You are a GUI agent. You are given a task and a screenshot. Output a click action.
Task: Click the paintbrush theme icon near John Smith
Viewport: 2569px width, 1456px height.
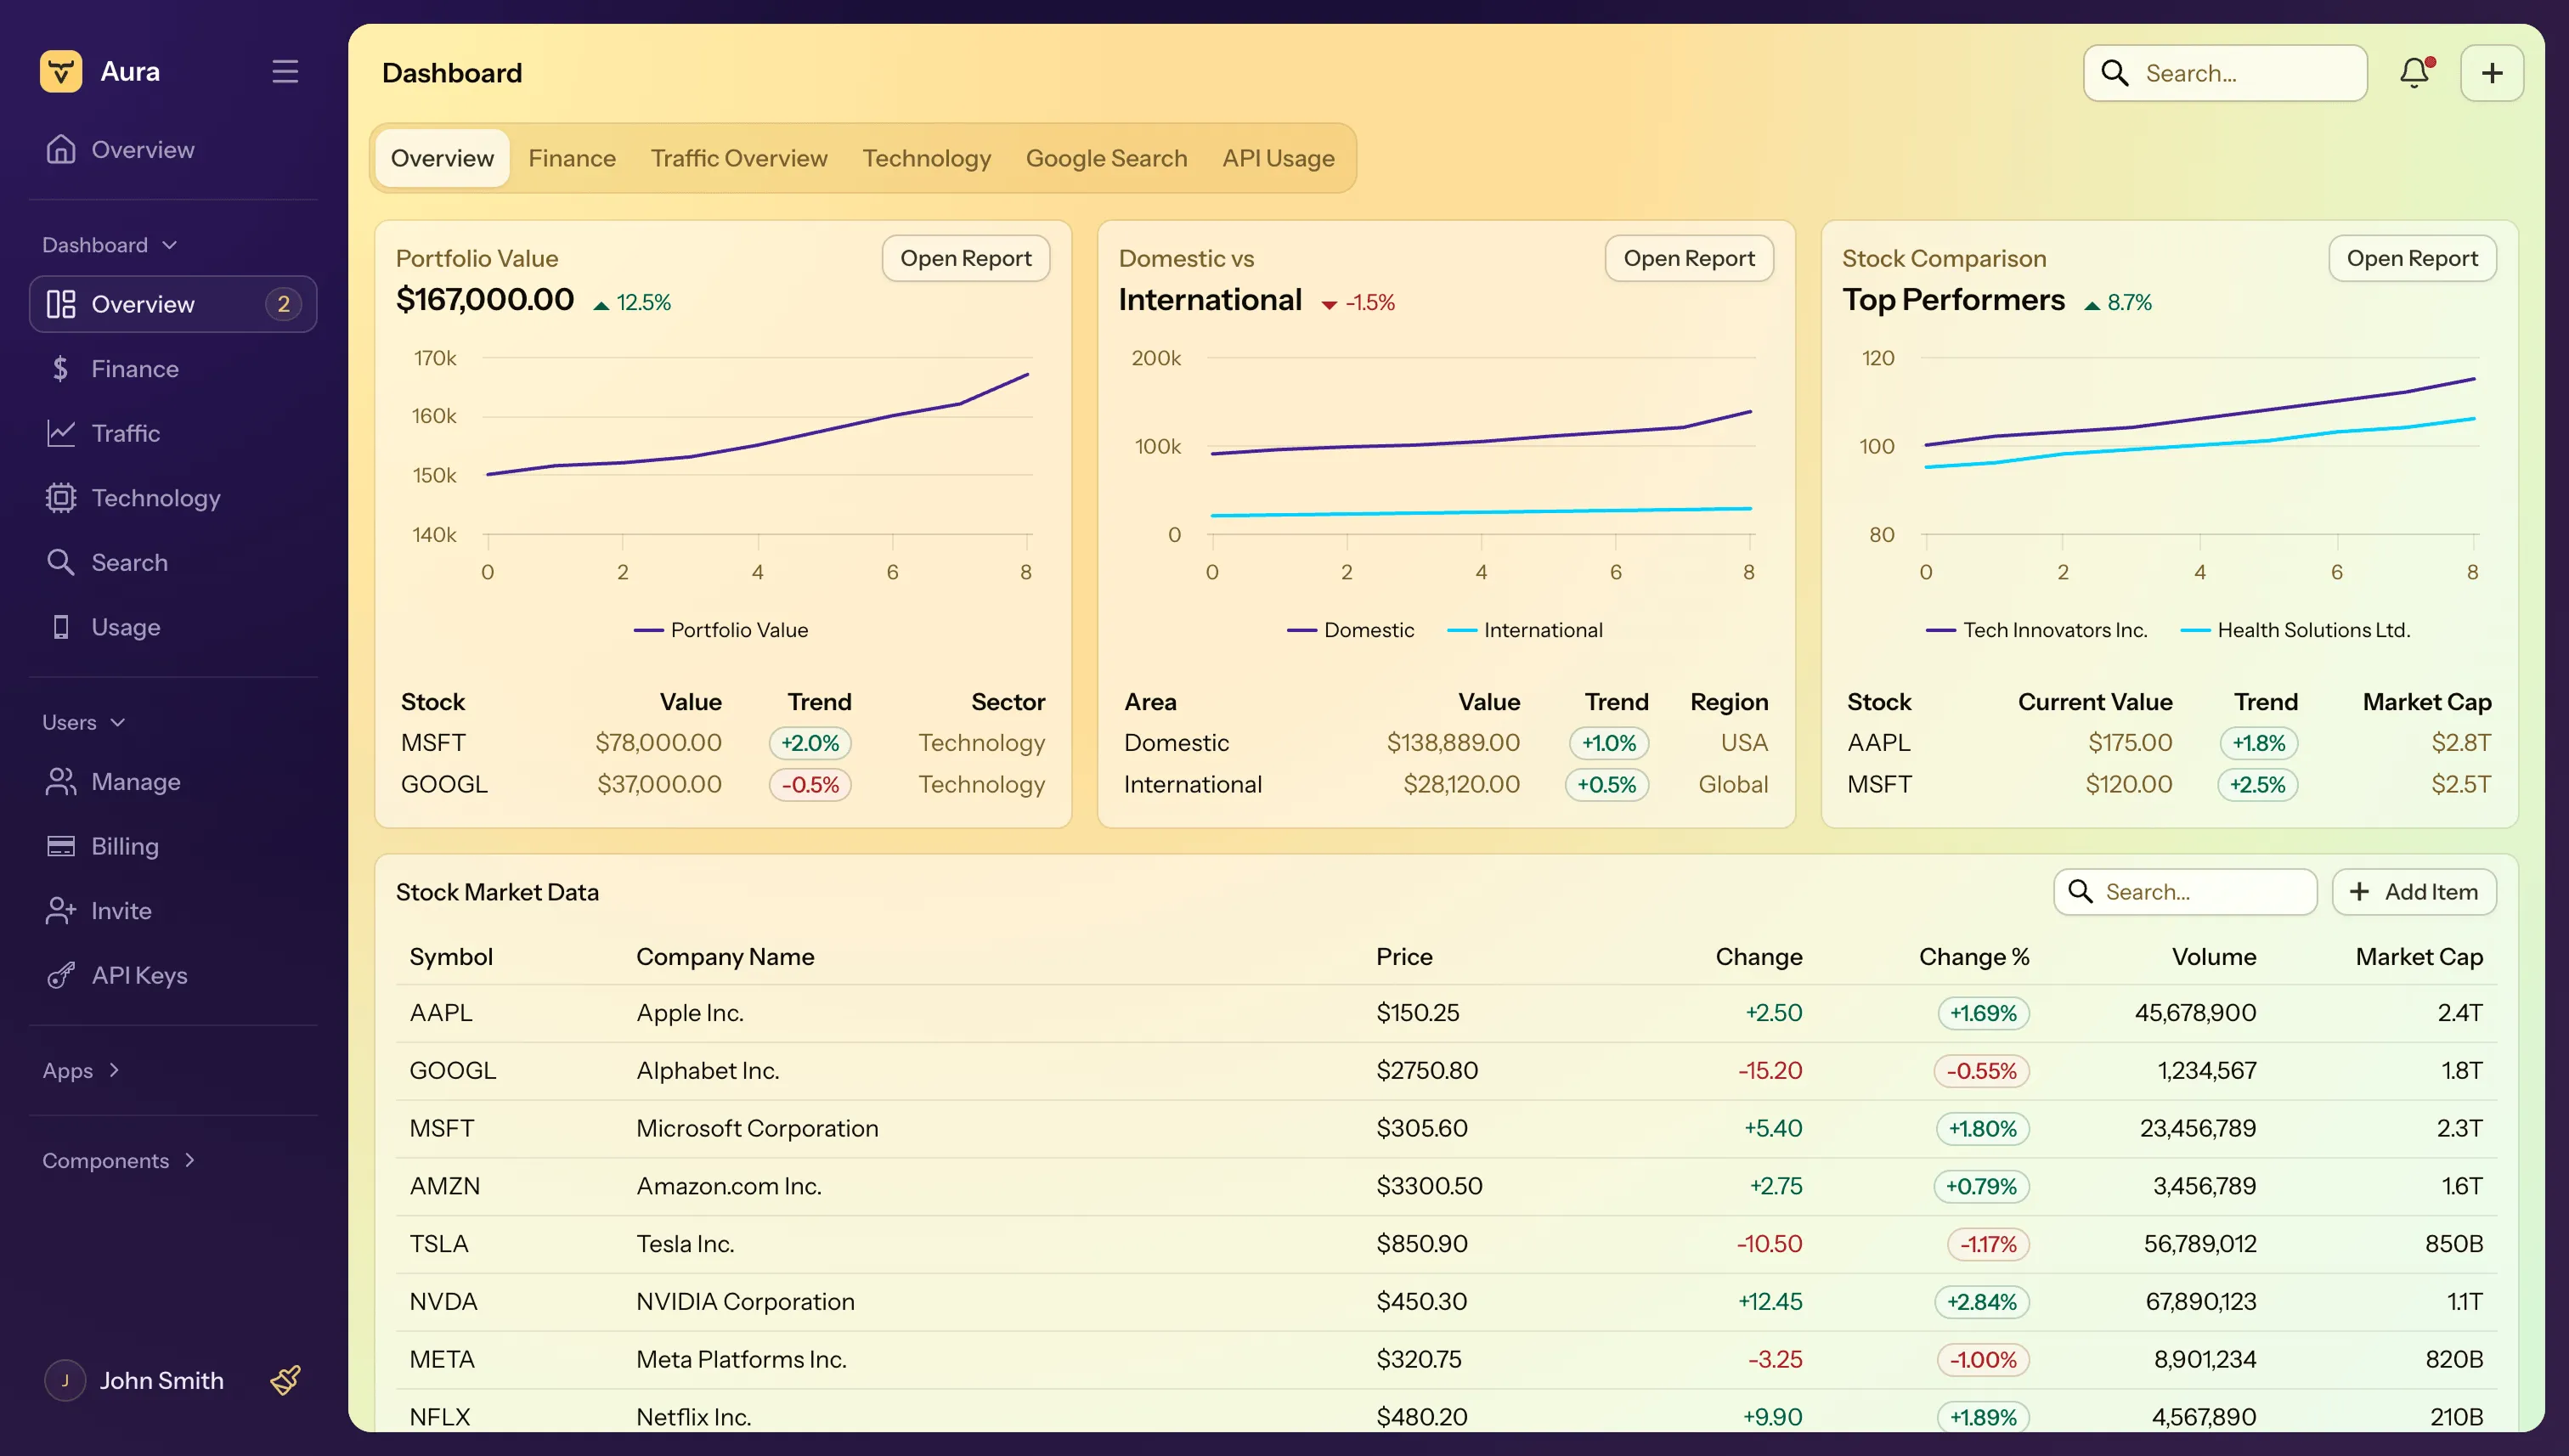coord(286,1380)
